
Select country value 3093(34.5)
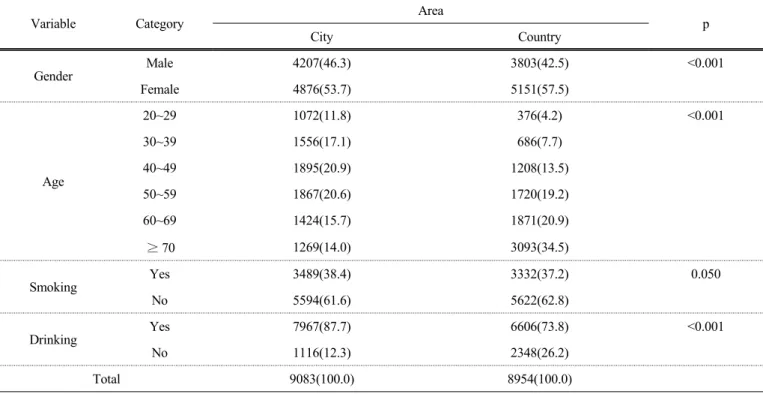point(539,248)
